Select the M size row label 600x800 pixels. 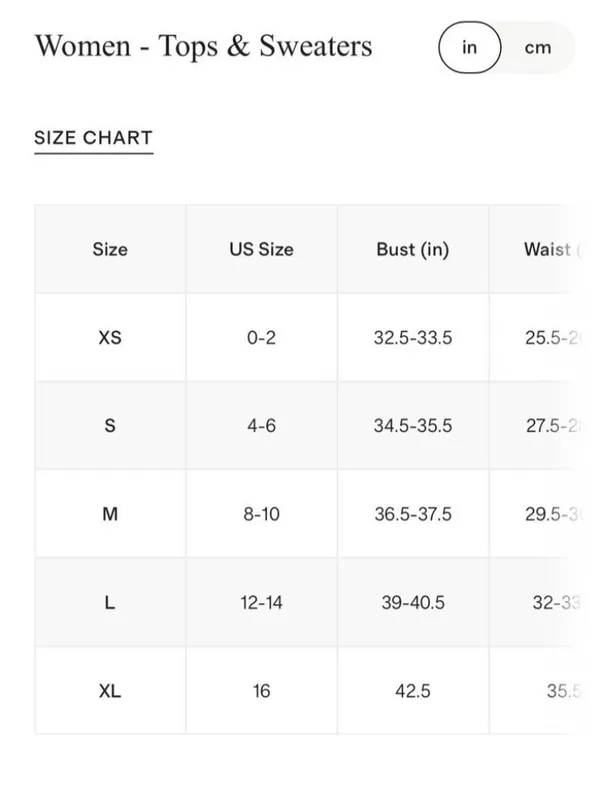coord(110,514)
